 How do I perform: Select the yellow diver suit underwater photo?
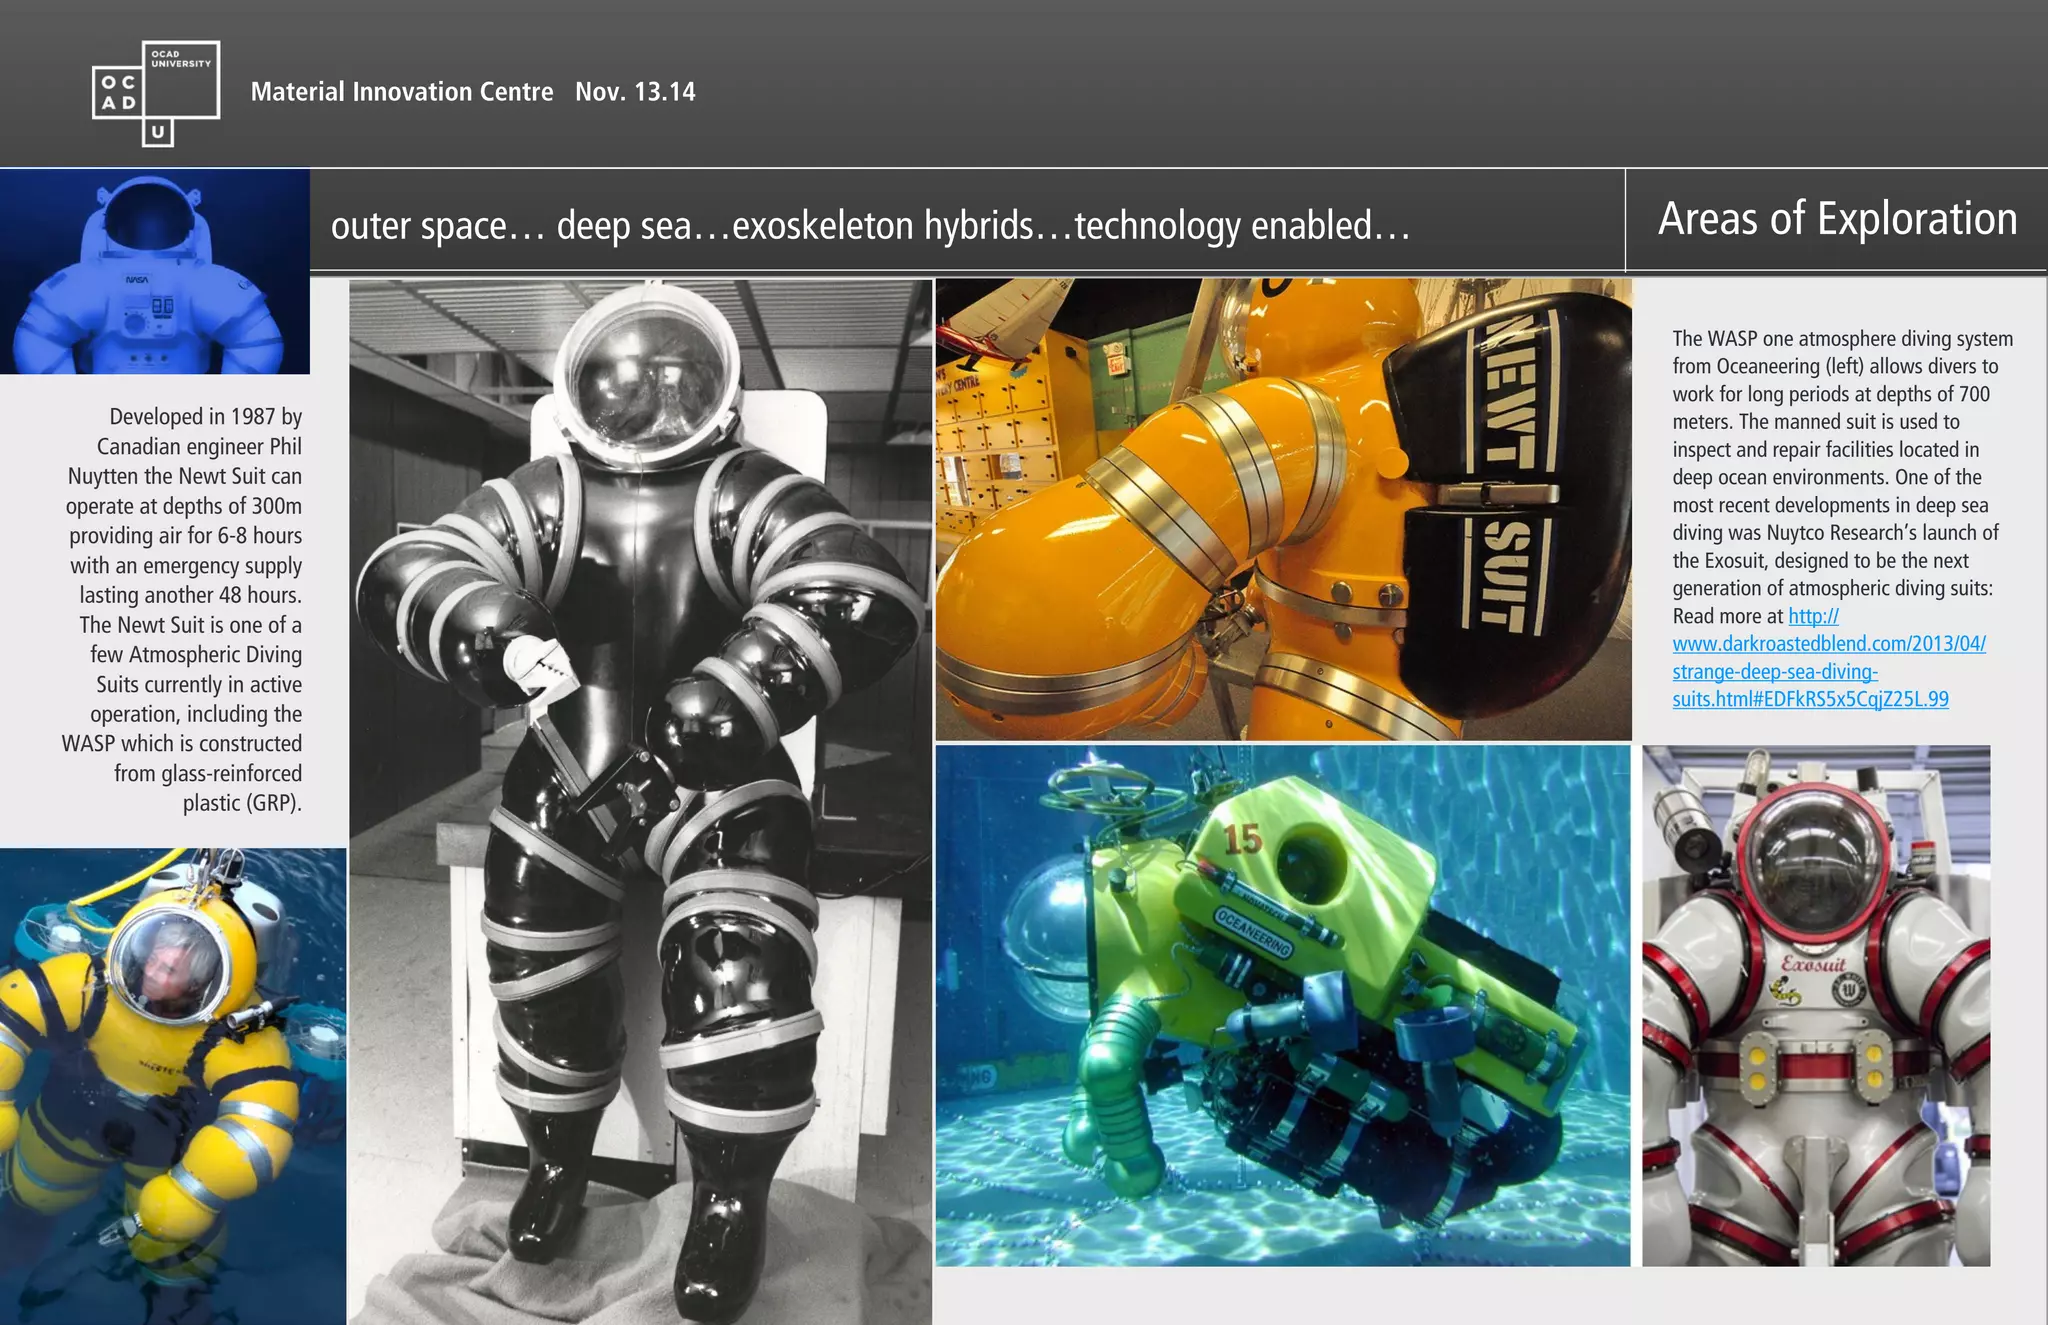pos(173,1086)
